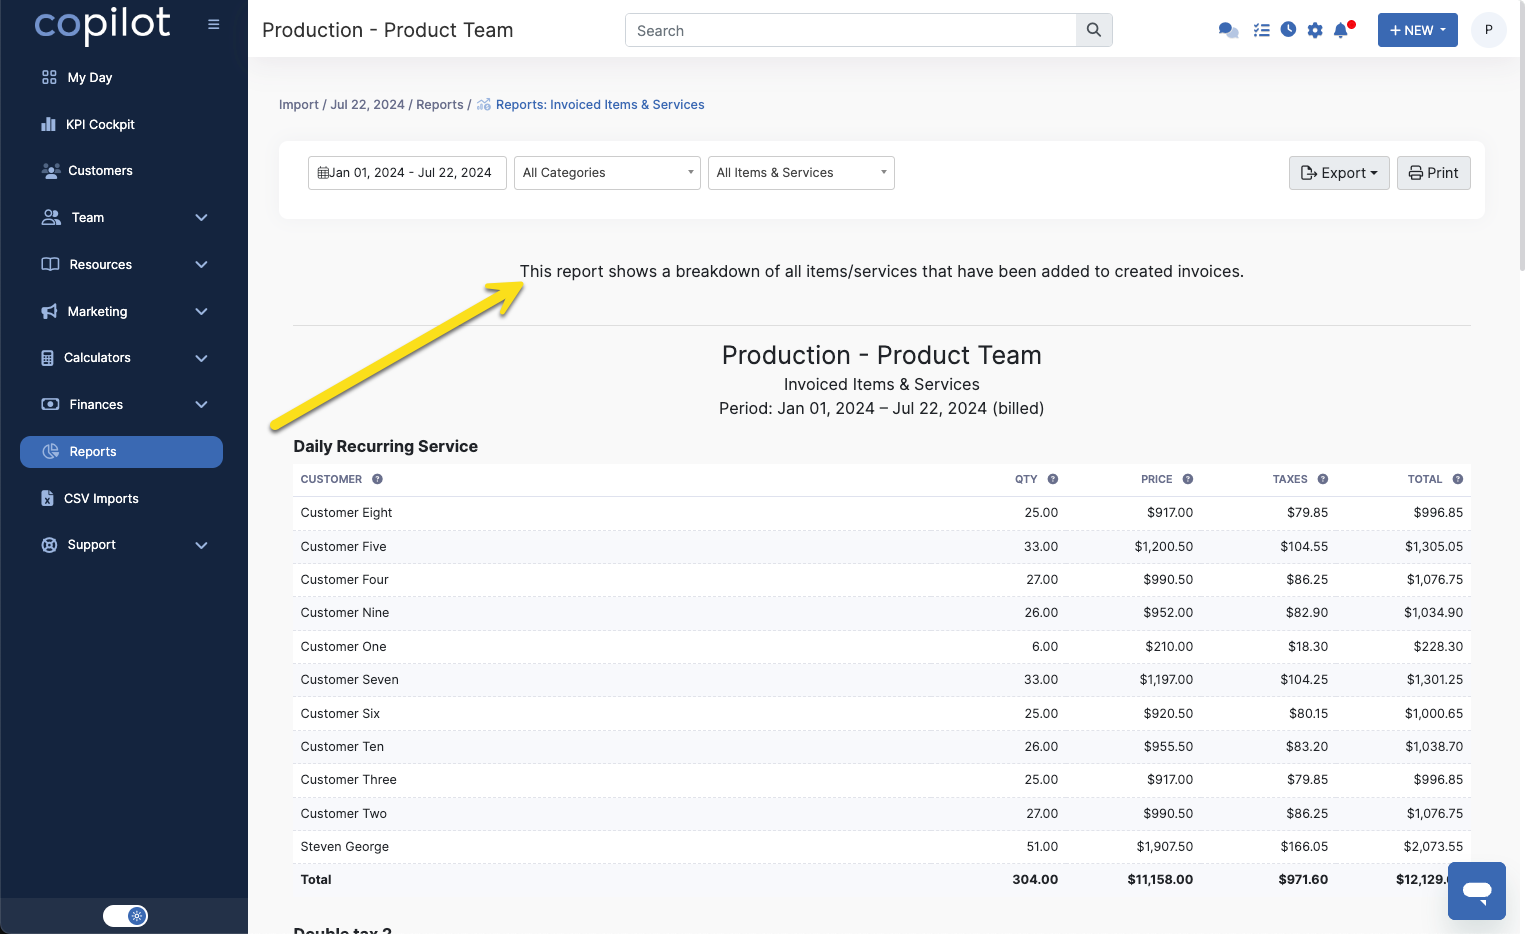Click the QTY column help icon
Screen dimensions: 1525x934
click(x=1053, y=479)
